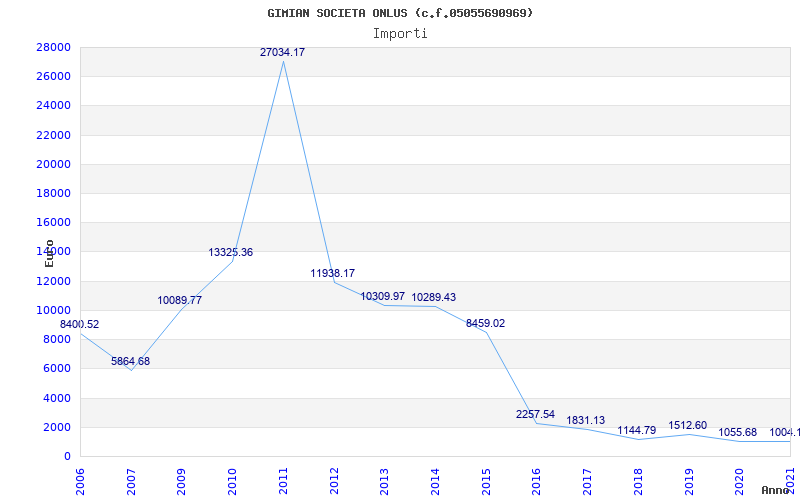
Task: Click the peak data label 27034.17
Action: click(282, 52)
